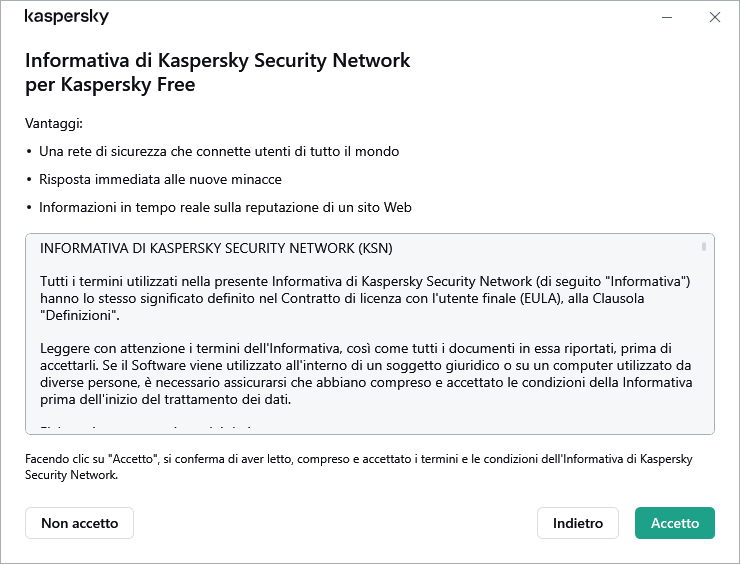Screen dimensions: 740x564
Task: Click the Kaspersky logo in title bar
Action: click(67, 17)
